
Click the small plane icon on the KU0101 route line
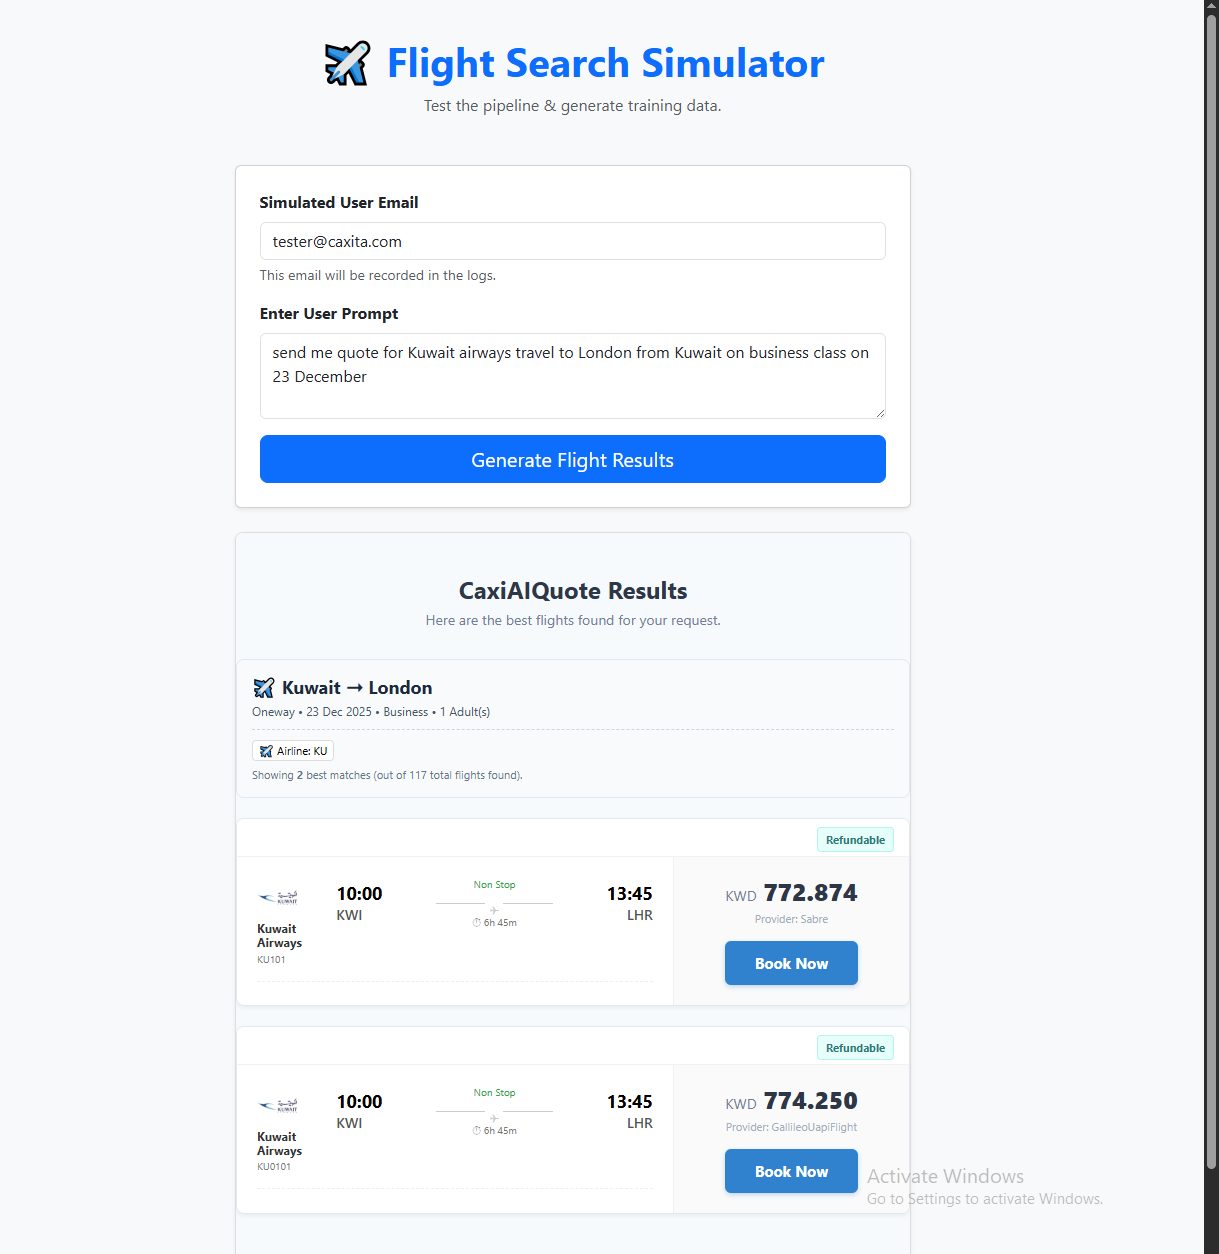(x=494, y=1118)
